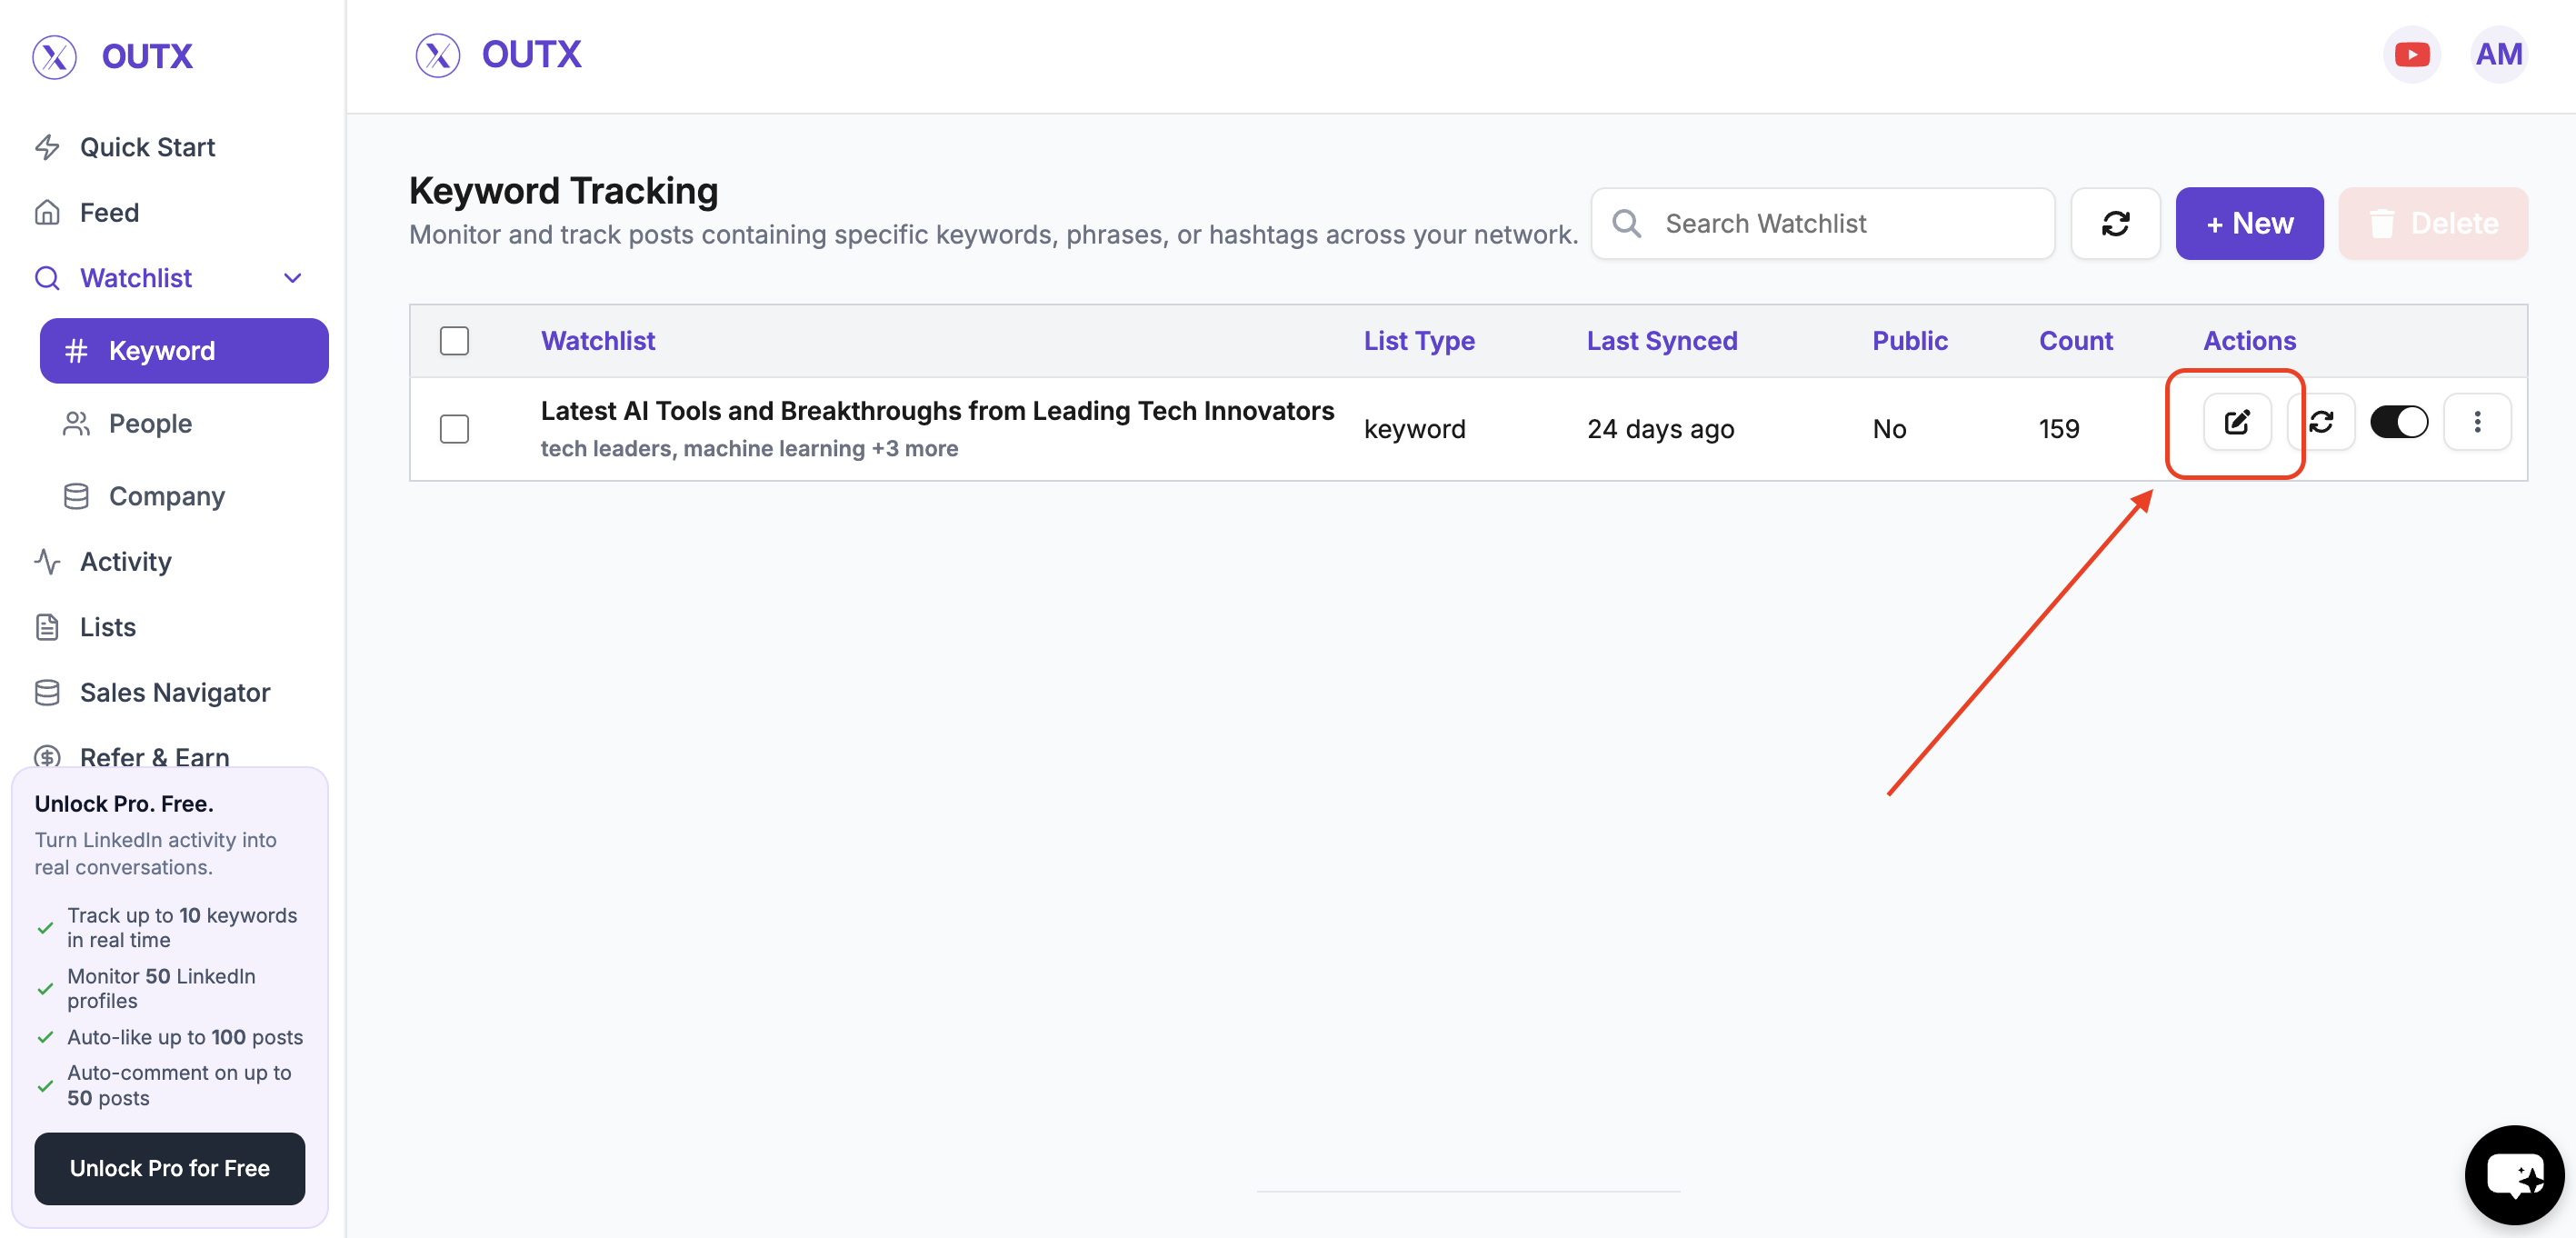Image resolution: width=2576 pixels, height=1238 pixels.
Task: Open the chat assistant bubble icon
Action: click(2513, 1174)
